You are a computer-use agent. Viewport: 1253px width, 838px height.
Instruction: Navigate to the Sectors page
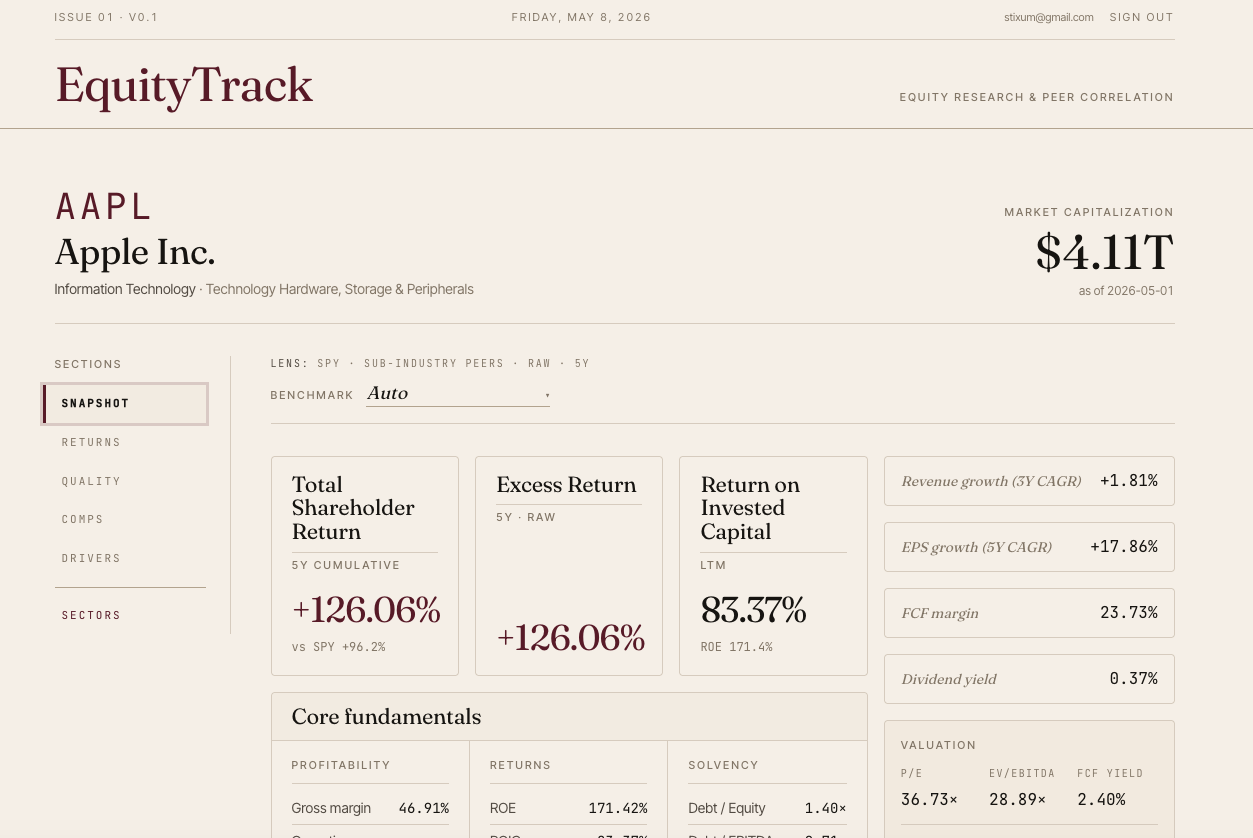(x=91, y=616)
